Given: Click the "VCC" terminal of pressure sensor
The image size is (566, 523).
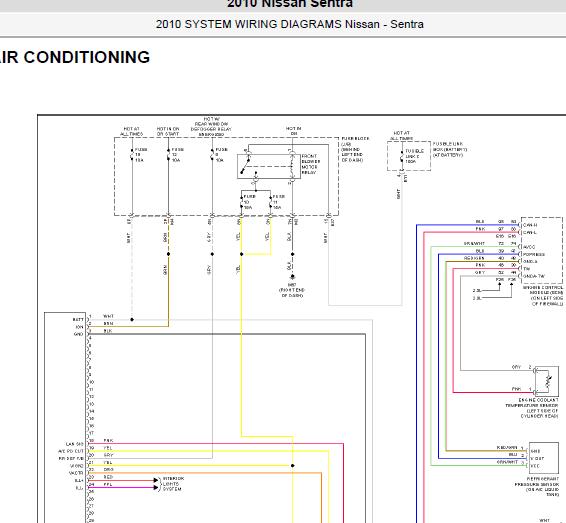Looking at the screenshot, I should tap(535, 466).
